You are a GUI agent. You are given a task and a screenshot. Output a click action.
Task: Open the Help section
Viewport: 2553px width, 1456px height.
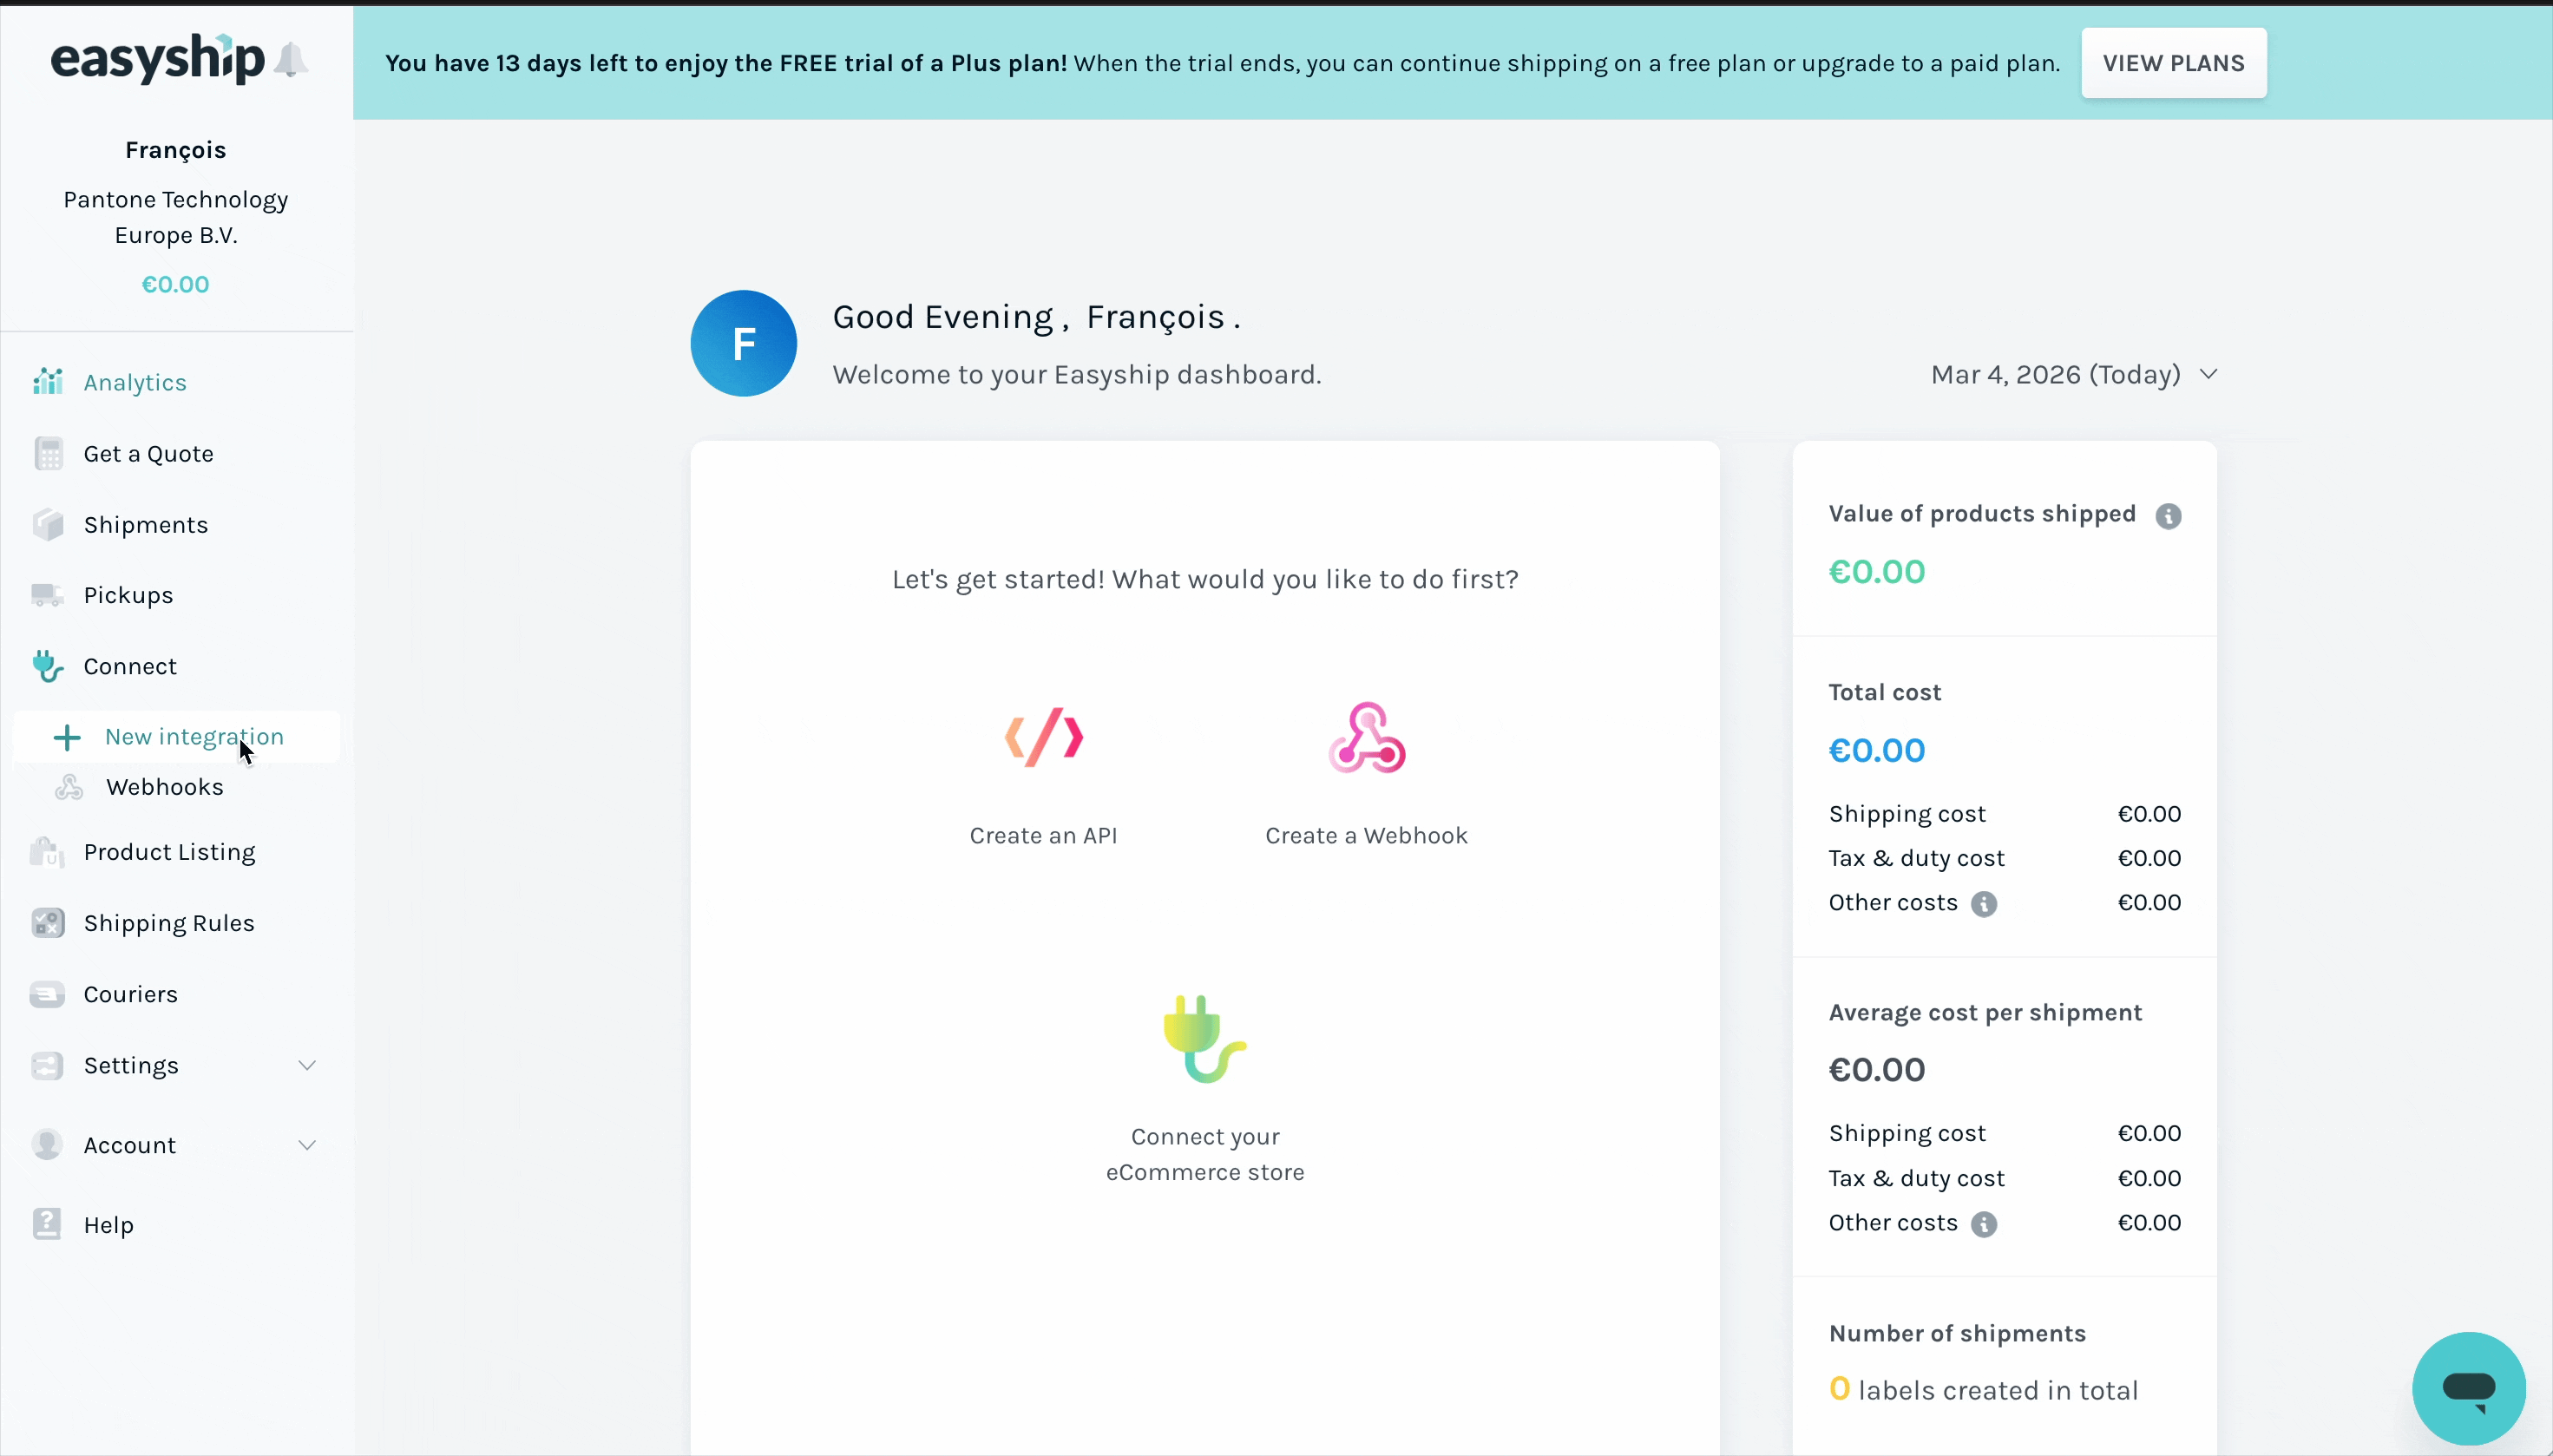pyautogui.click(x=107, y=1224)
